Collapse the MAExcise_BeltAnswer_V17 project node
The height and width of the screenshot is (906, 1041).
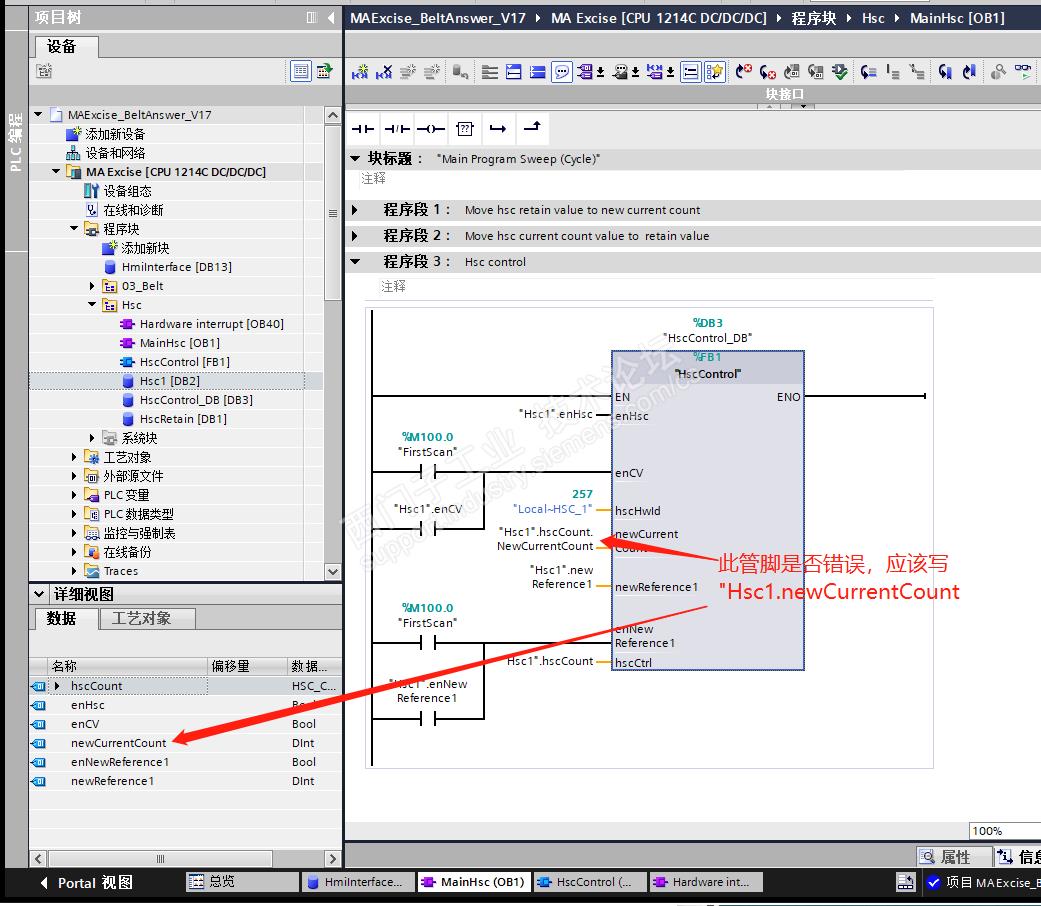click(39, 115)
